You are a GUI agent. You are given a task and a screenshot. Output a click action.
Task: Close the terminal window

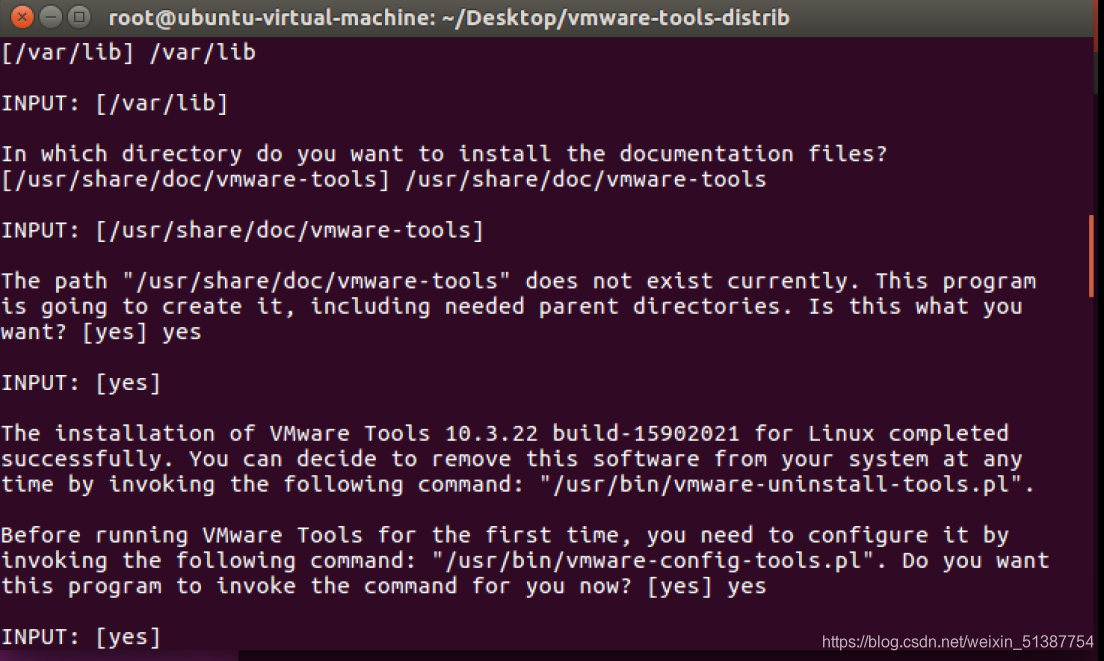(x=22, y=17)
